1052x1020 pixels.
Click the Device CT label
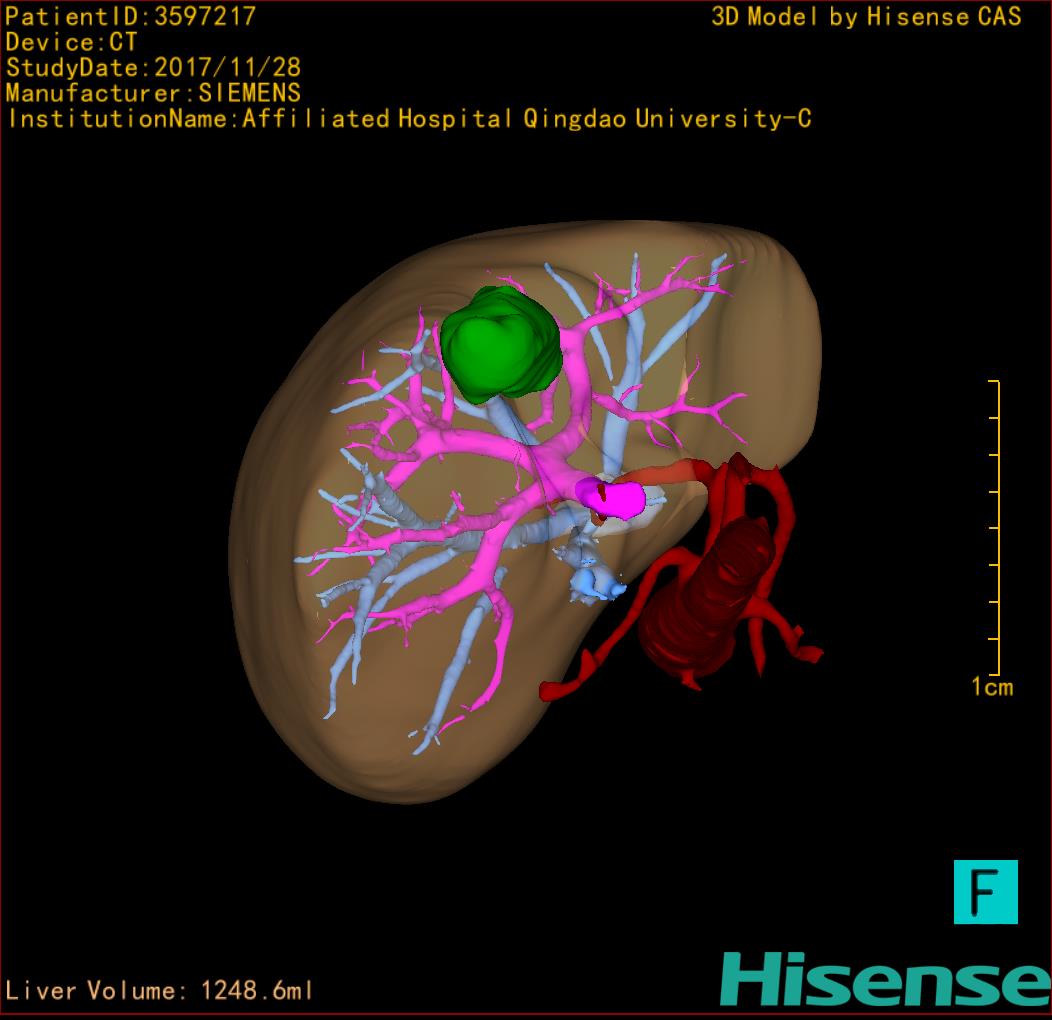tap(71, 42)
